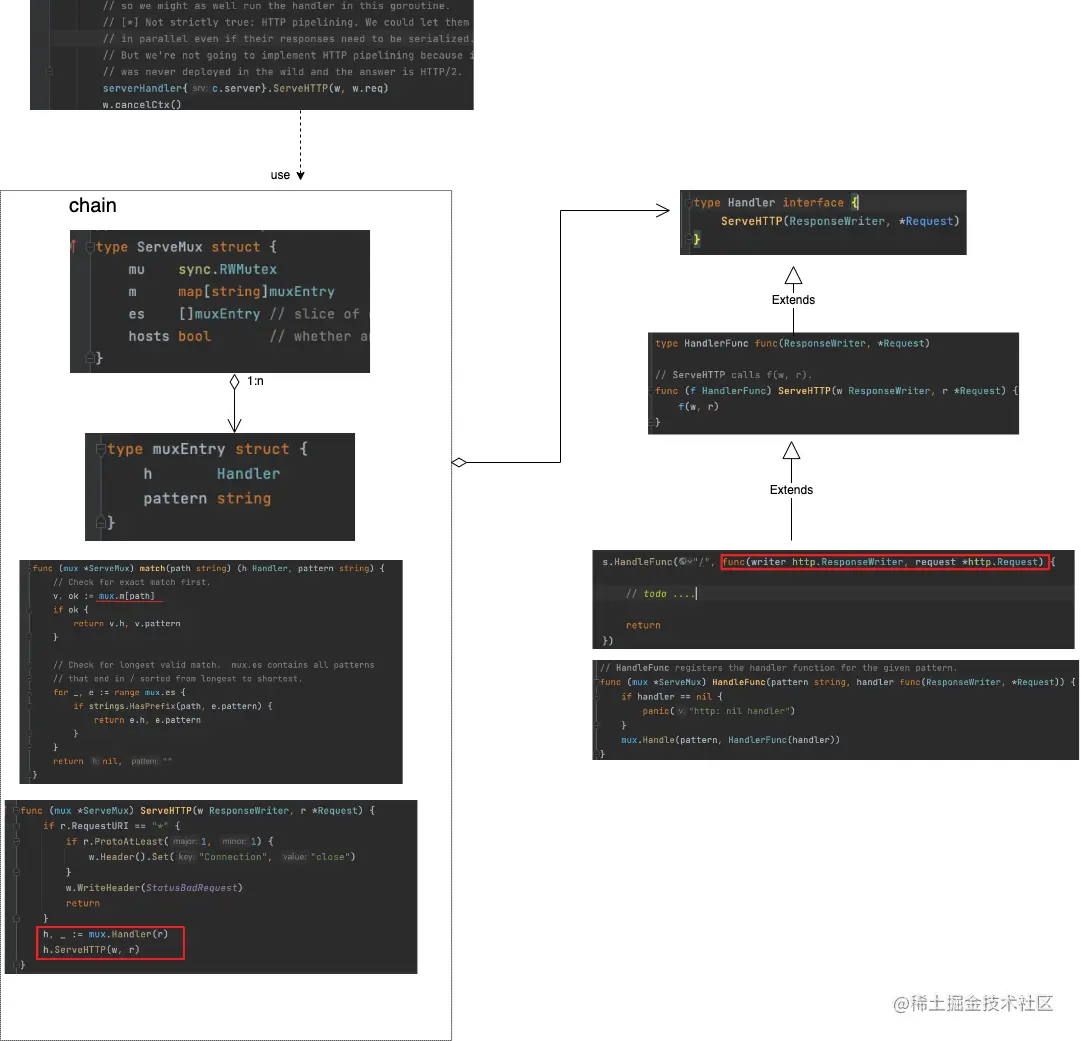Click the closing fold marker of muxEntry struct
The image size is (1081, 1041).
click(x=101, y=522)
